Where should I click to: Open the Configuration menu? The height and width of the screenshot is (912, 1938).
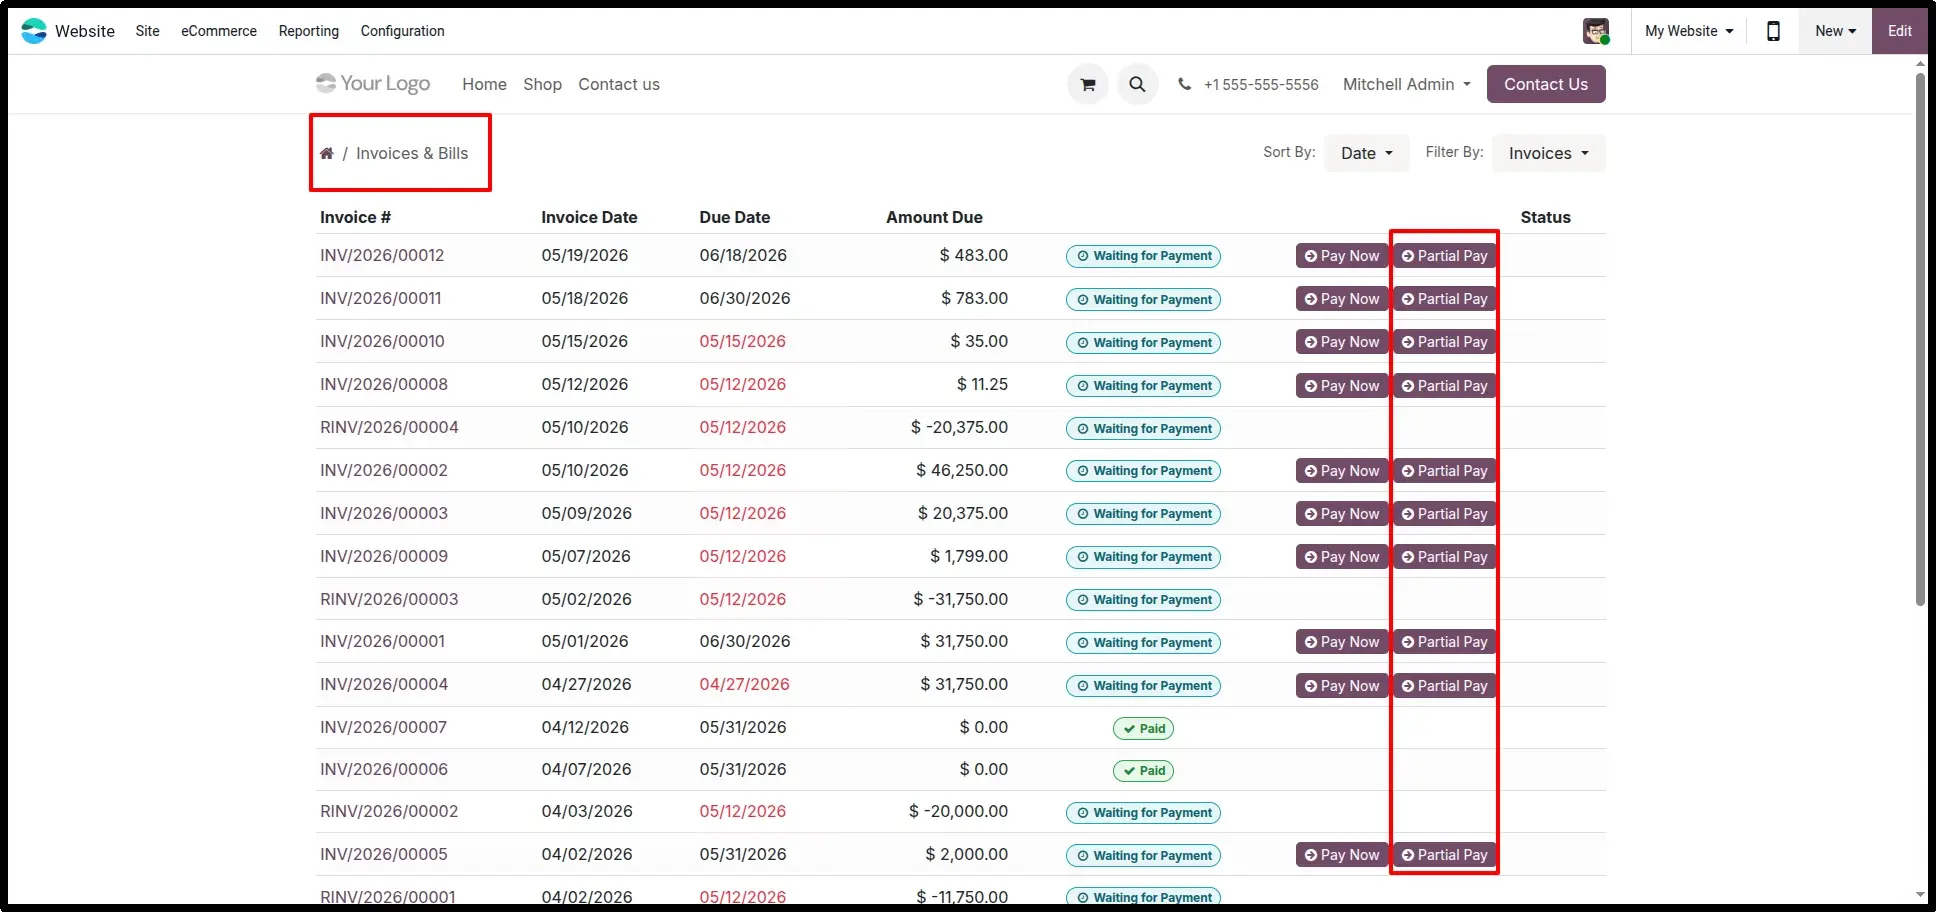(403, 31)
